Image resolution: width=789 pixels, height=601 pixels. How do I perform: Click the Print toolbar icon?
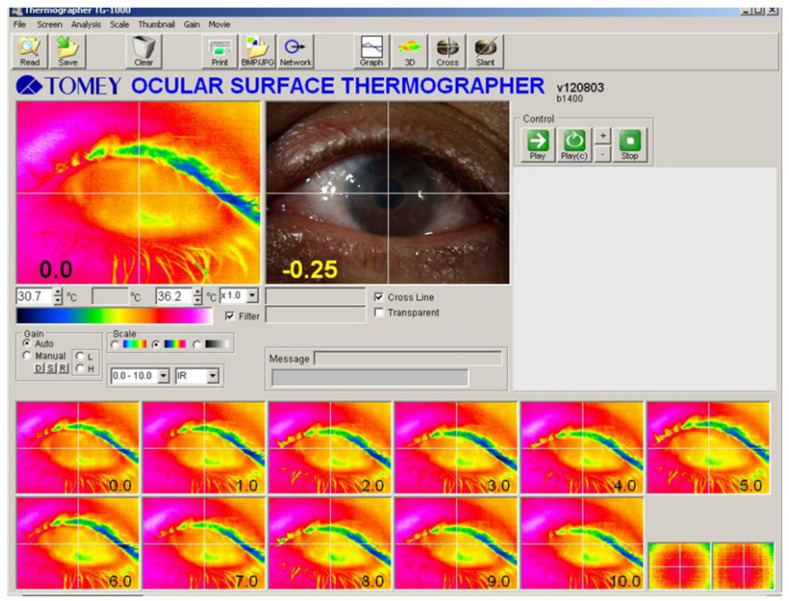pos(219,51)
